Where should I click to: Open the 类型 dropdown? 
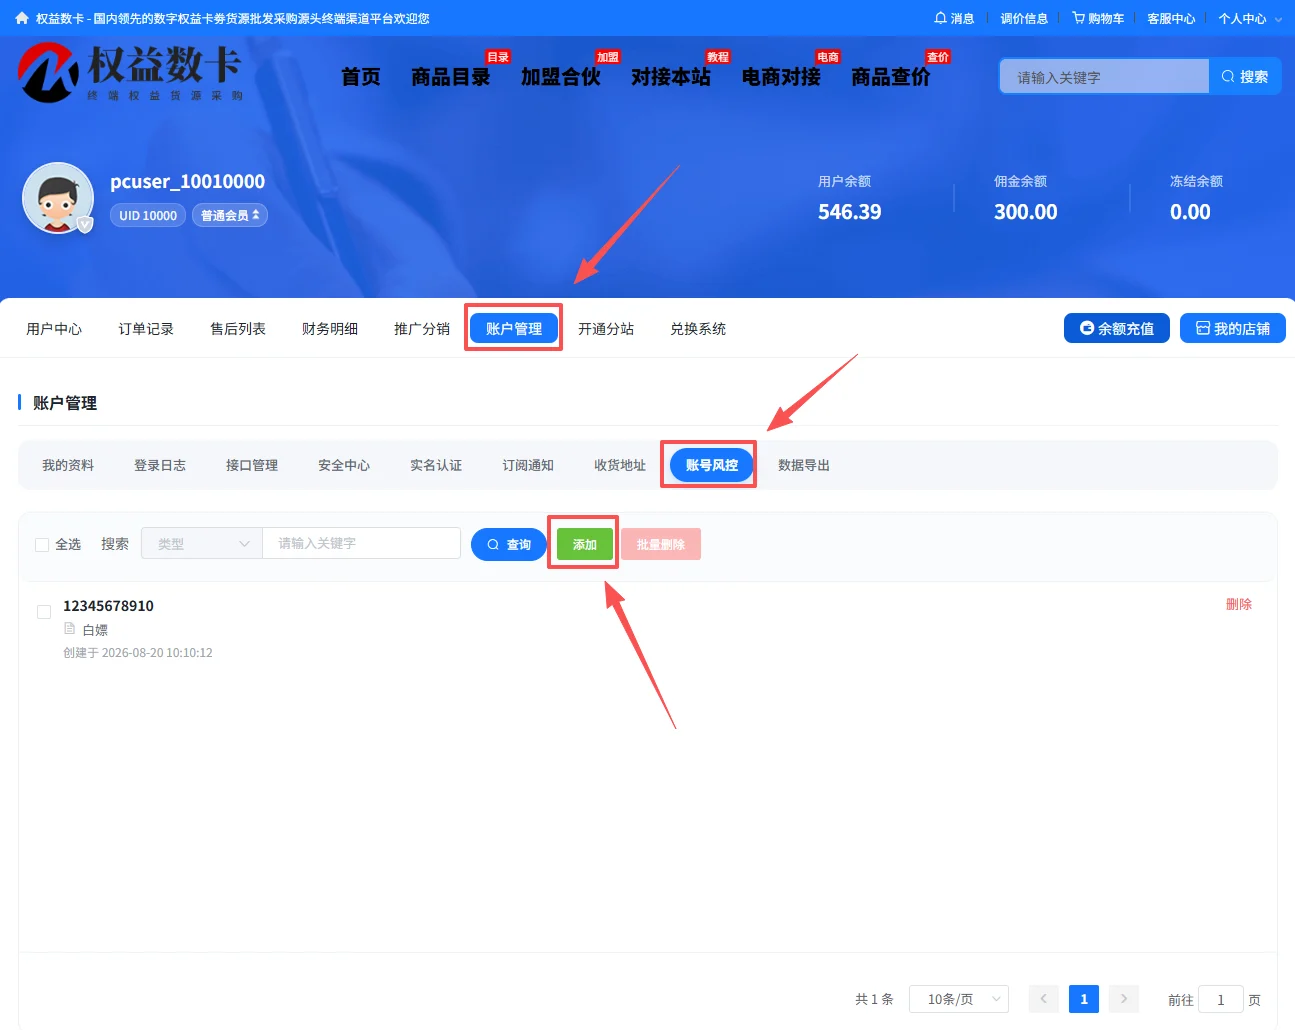[202, 543]
